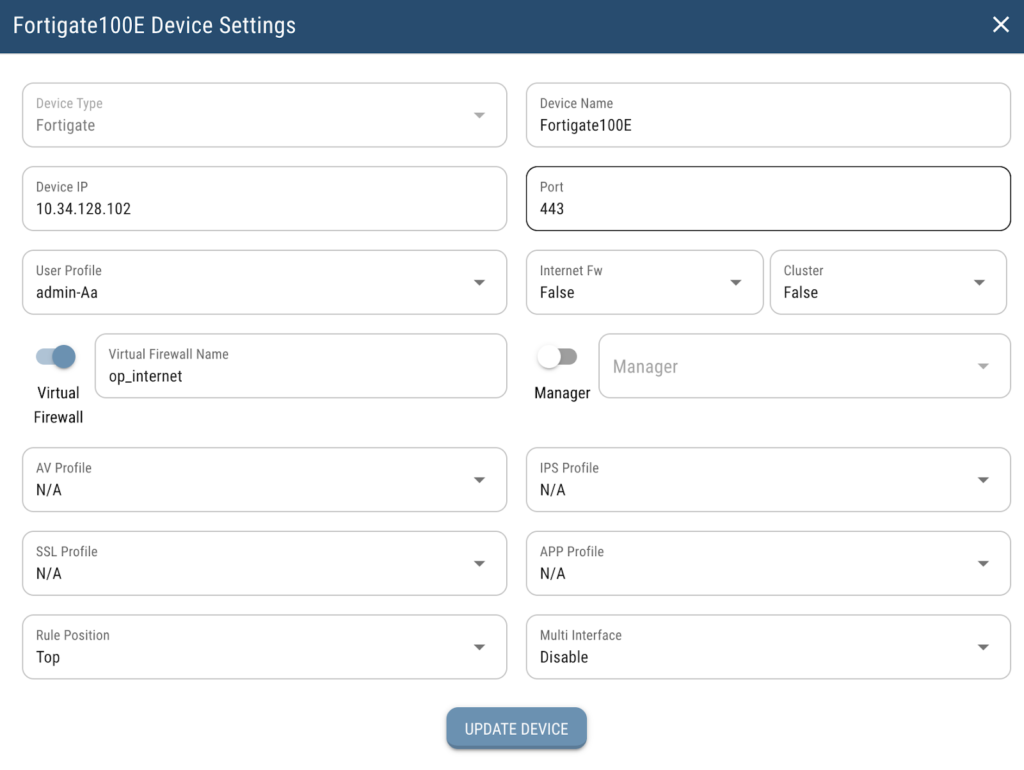1024x770 pixels.
Task: Open the disabled Manager dropdown
Action: pyautogui.click(x=804, y=366)
